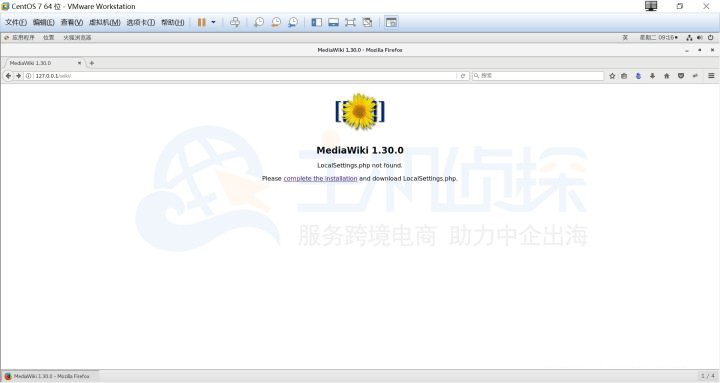Click the blue Firefox toolbar icon
The height and width of the screenshot is (383, 720).
pyautogui.click(x=638, y=76)
